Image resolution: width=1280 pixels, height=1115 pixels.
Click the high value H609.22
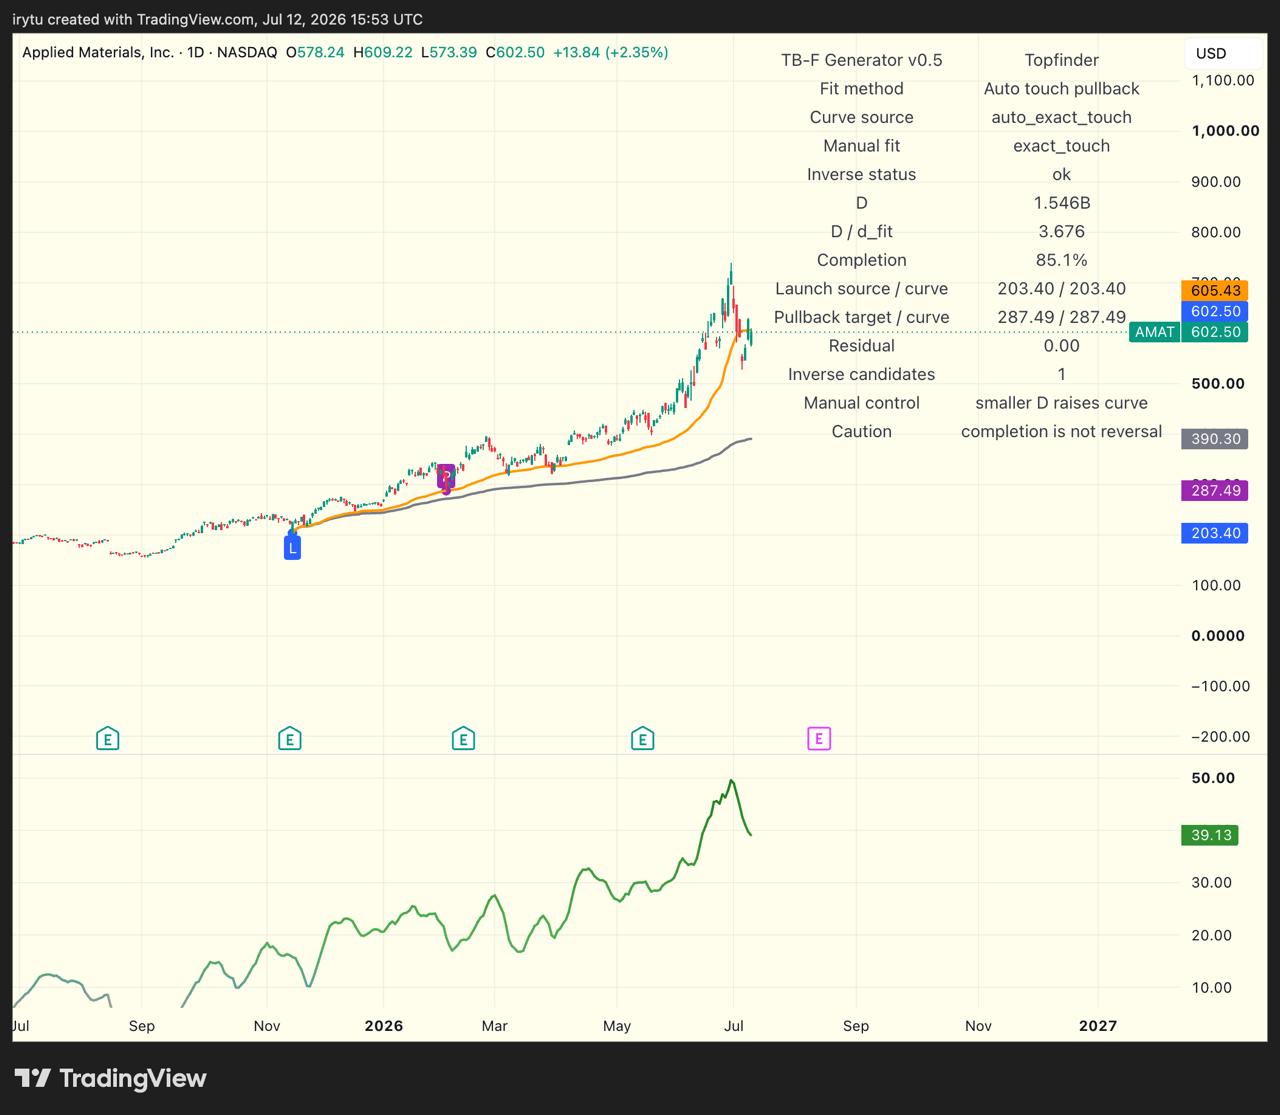(x=382, y=52)
